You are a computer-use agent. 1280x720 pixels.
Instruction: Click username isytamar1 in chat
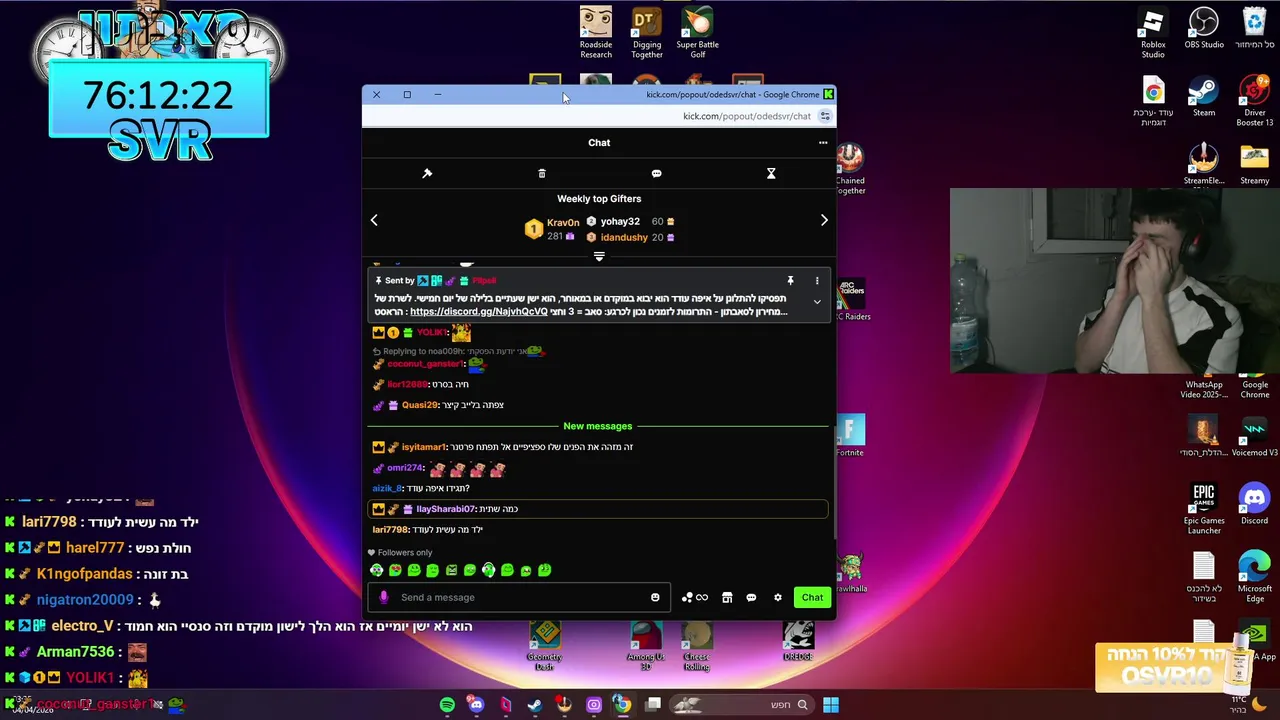pyautogui.click(x=423, y=447)
